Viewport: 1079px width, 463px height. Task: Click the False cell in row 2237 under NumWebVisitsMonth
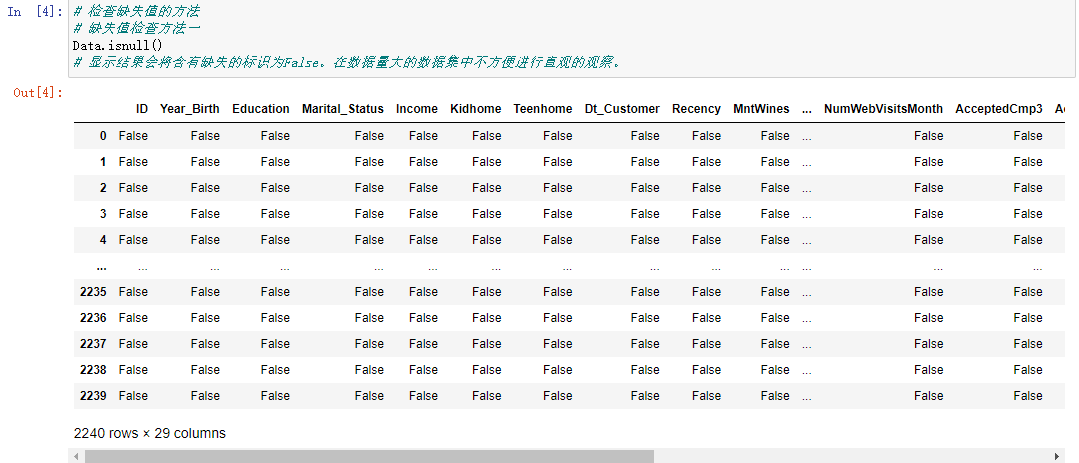928,344
